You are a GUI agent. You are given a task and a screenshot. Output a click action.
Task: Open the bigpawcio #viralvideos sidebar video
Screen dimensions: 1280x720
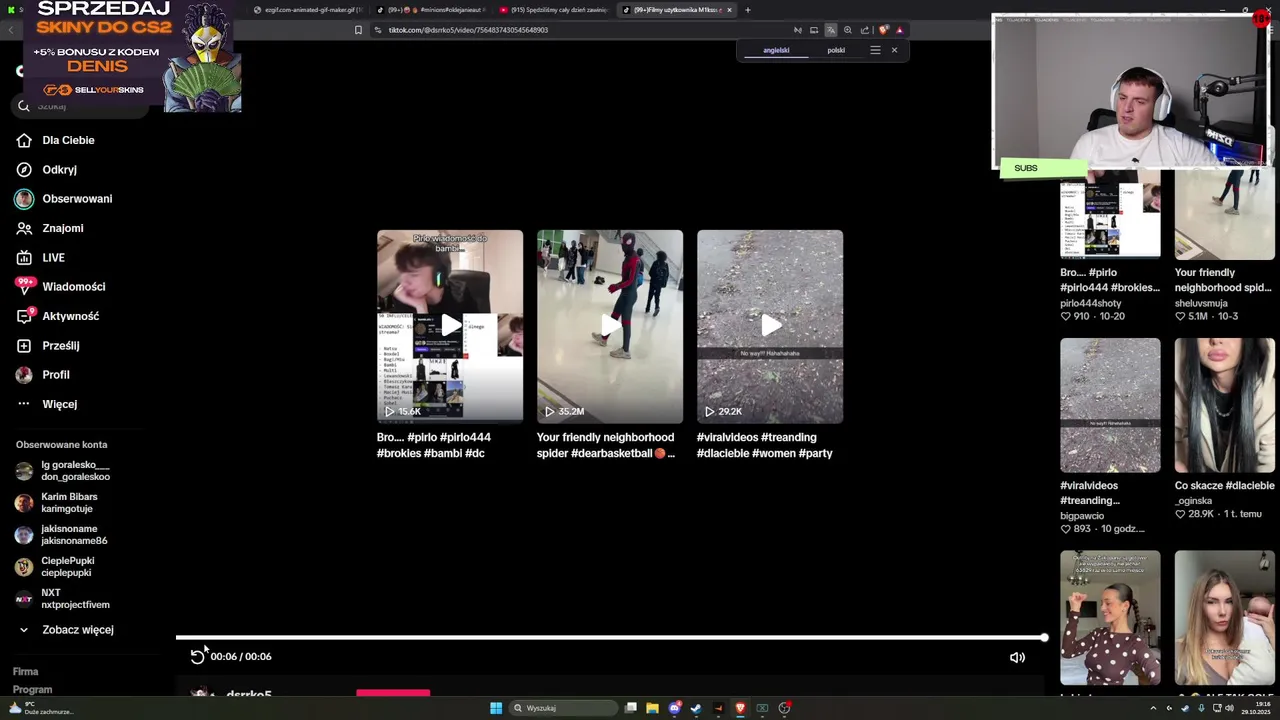coord(1110,405)
